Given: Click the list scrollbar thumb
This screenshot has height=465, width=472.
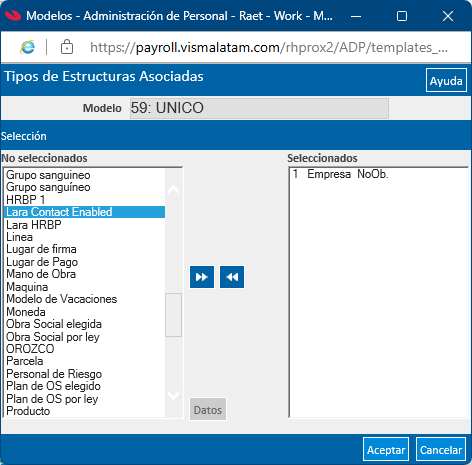Looking at the screenshot, I should 173,315.
